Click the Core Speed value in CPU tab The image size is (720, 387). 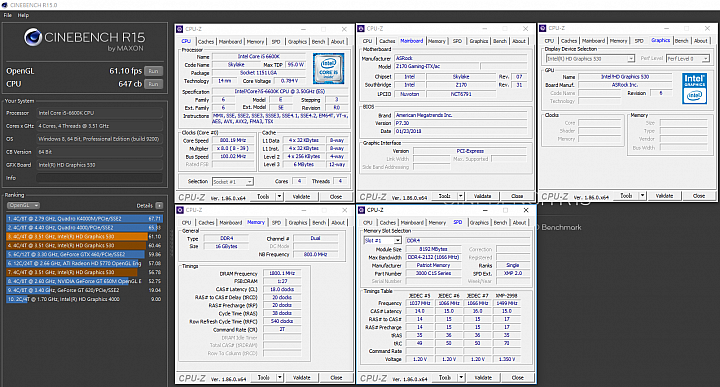pyautogui.click(x=233, y=140)
